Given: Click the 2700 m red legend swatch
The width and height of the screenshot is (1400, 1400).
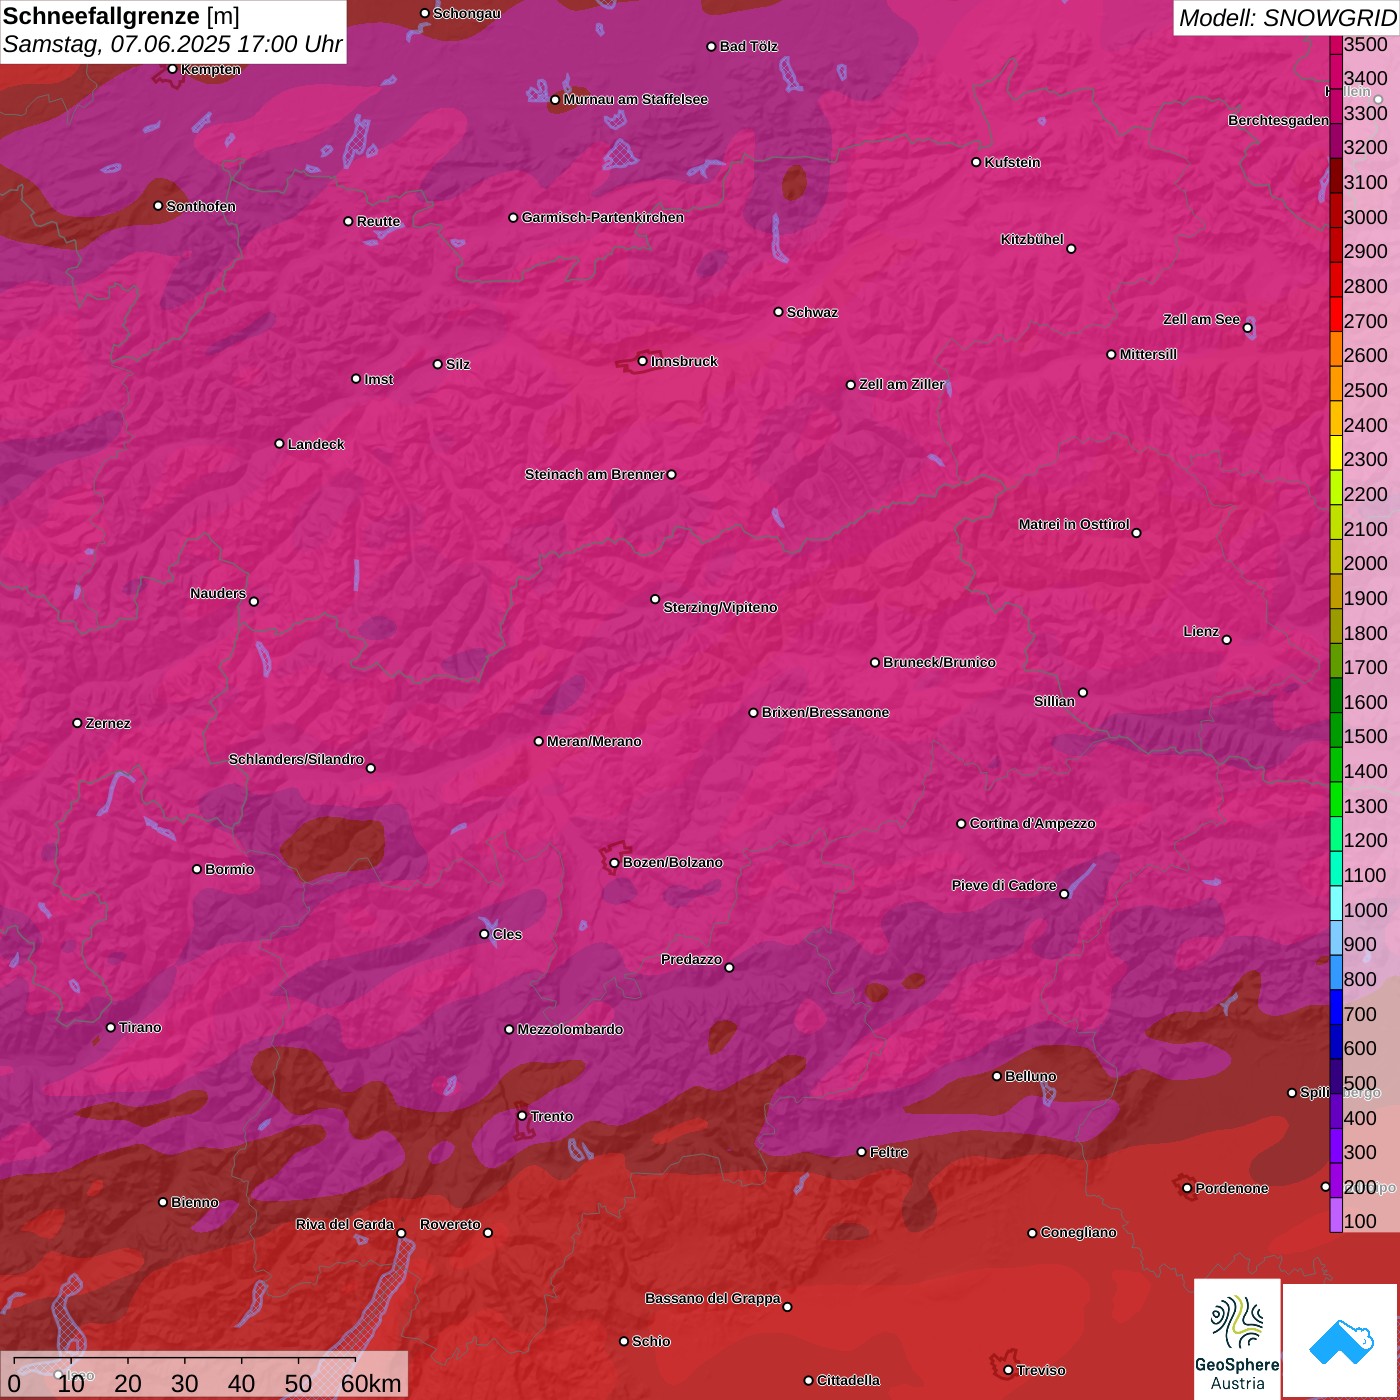Looking at the screenshot, I should [1336, 314].
